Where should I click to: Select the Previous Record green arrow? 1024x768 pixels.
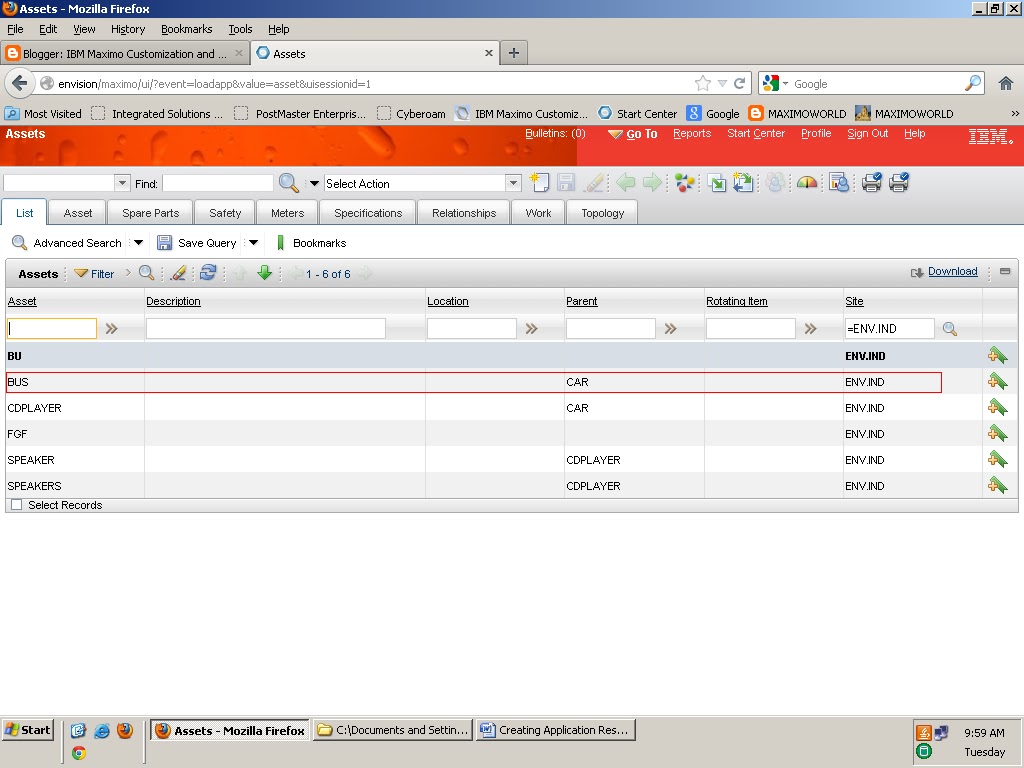click(x=625, y=182)
